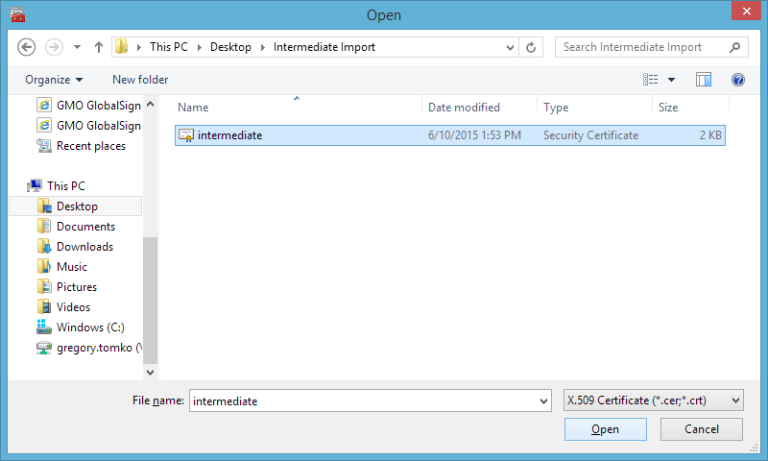Open the File name history dropdown arrow
The image size is (768, 461).
[x=543, y=401]
